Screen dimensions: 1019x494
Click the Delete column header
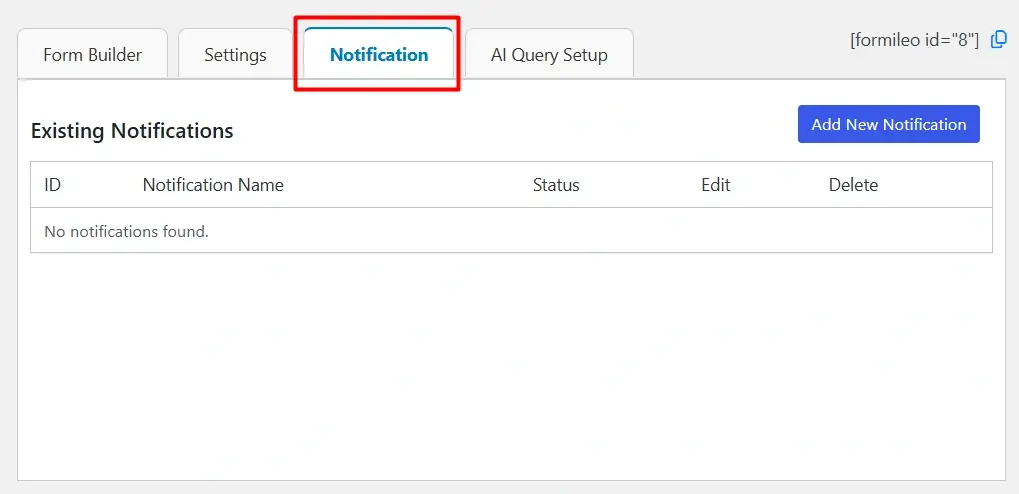pos(853,185)
